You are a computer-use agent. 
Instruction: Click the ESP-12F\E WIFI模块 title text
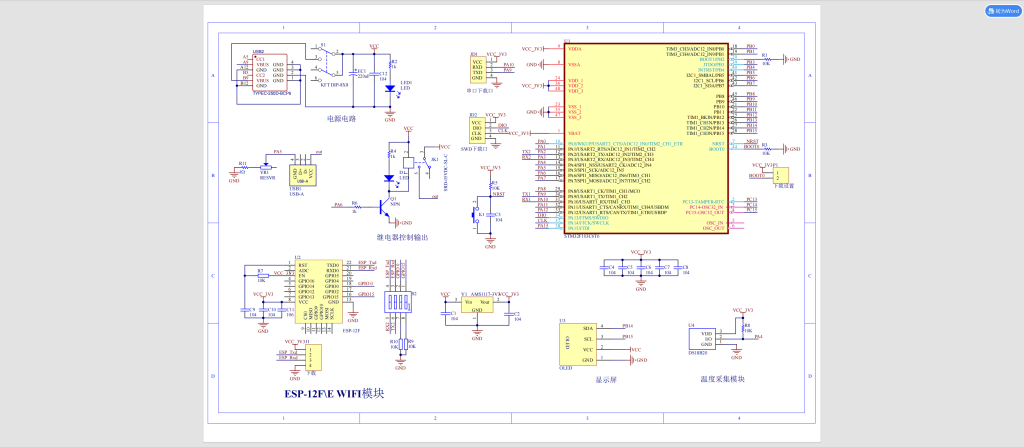point(333,394)
